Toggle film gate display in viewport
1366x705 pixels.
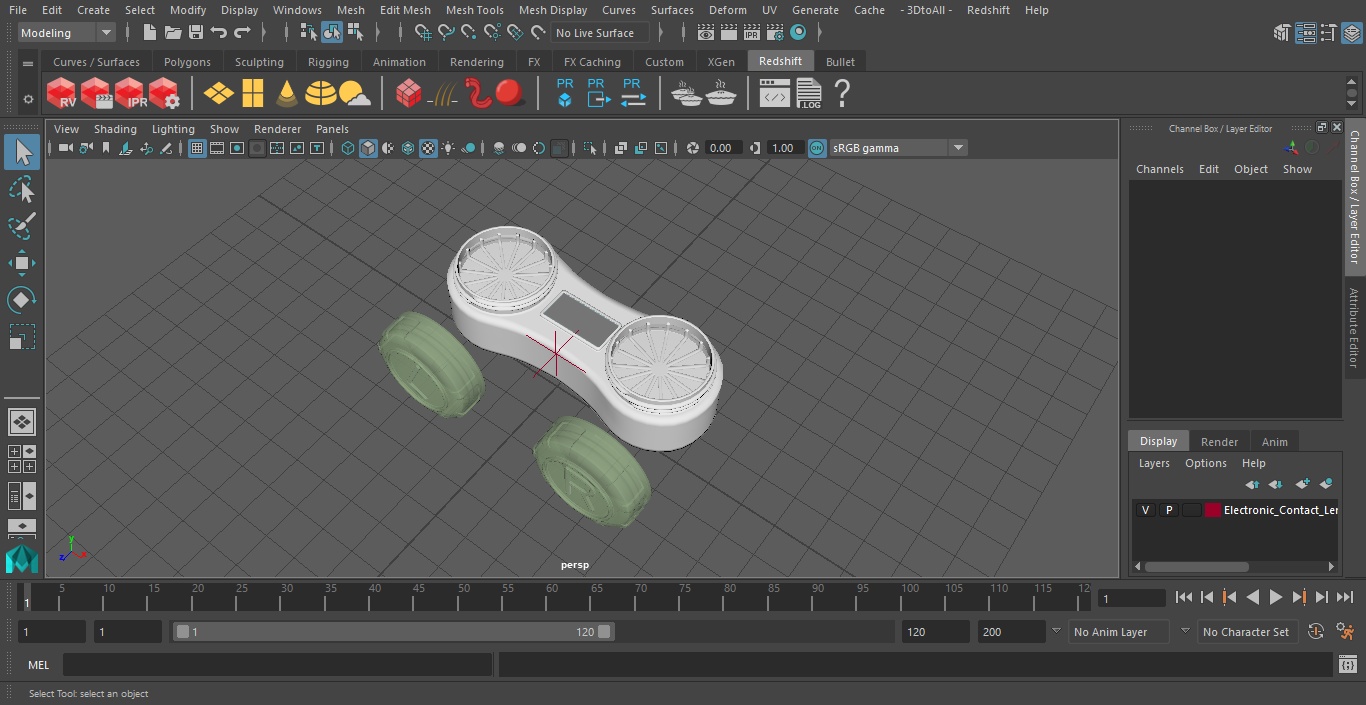pos(217,148)
